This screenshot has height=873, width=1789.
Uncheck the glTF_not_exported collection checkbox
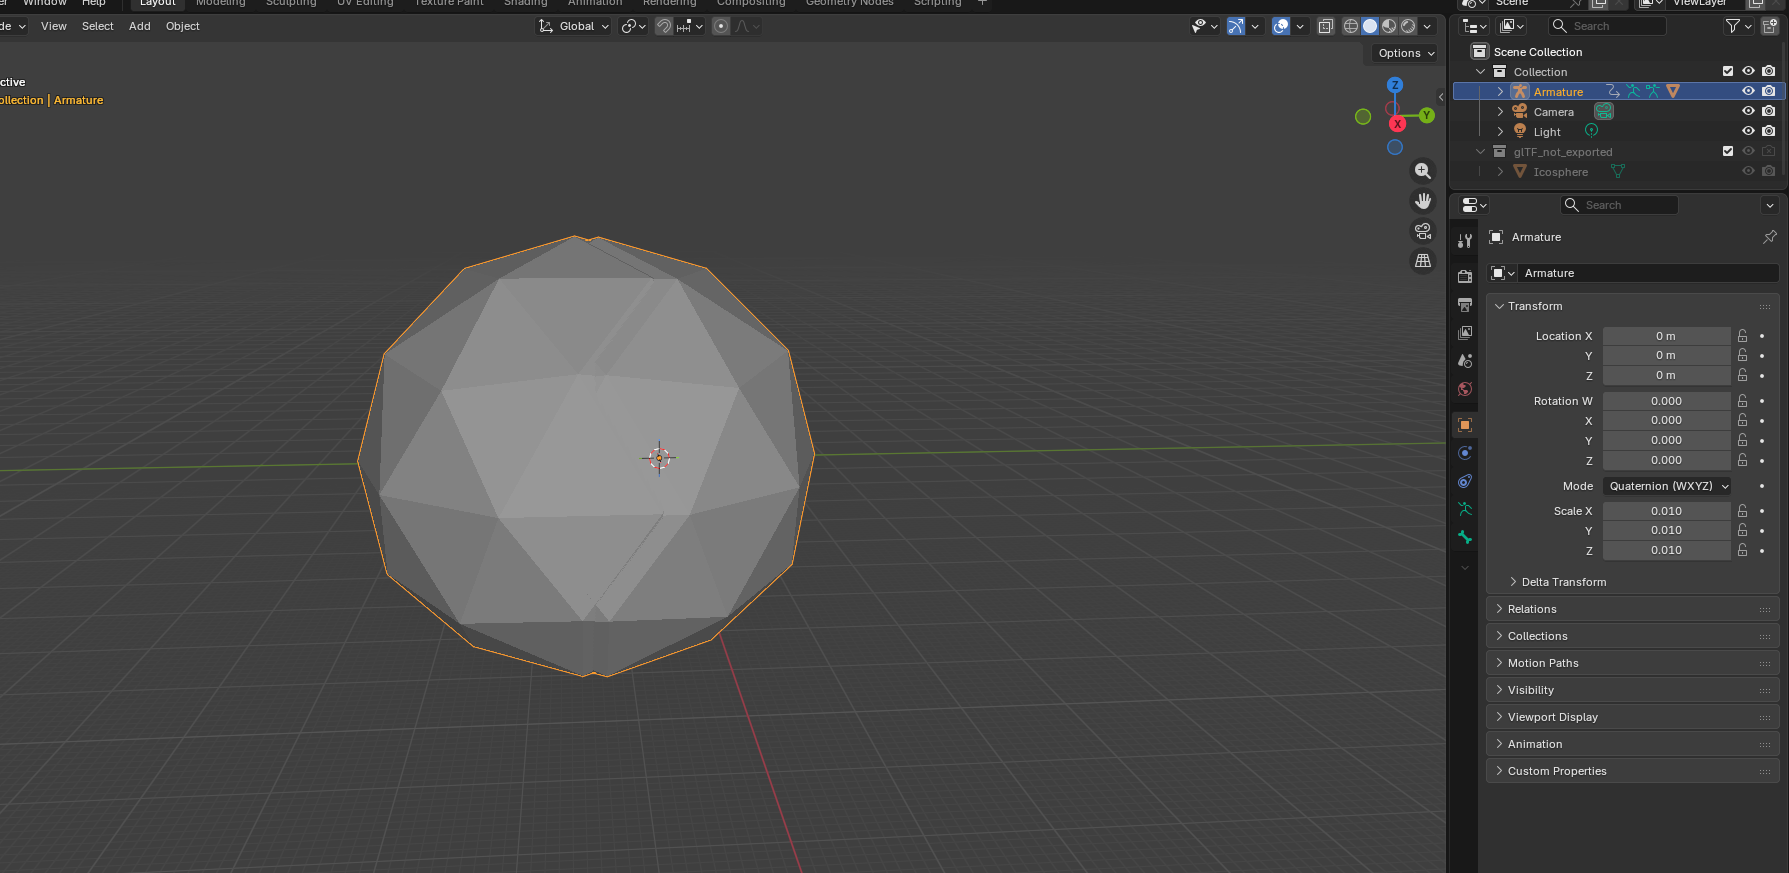1728,152
